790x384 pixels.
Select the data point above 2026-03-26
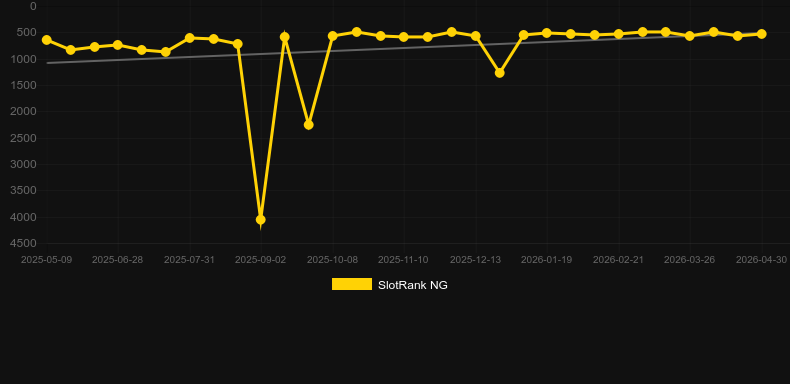tap(690, 36)
